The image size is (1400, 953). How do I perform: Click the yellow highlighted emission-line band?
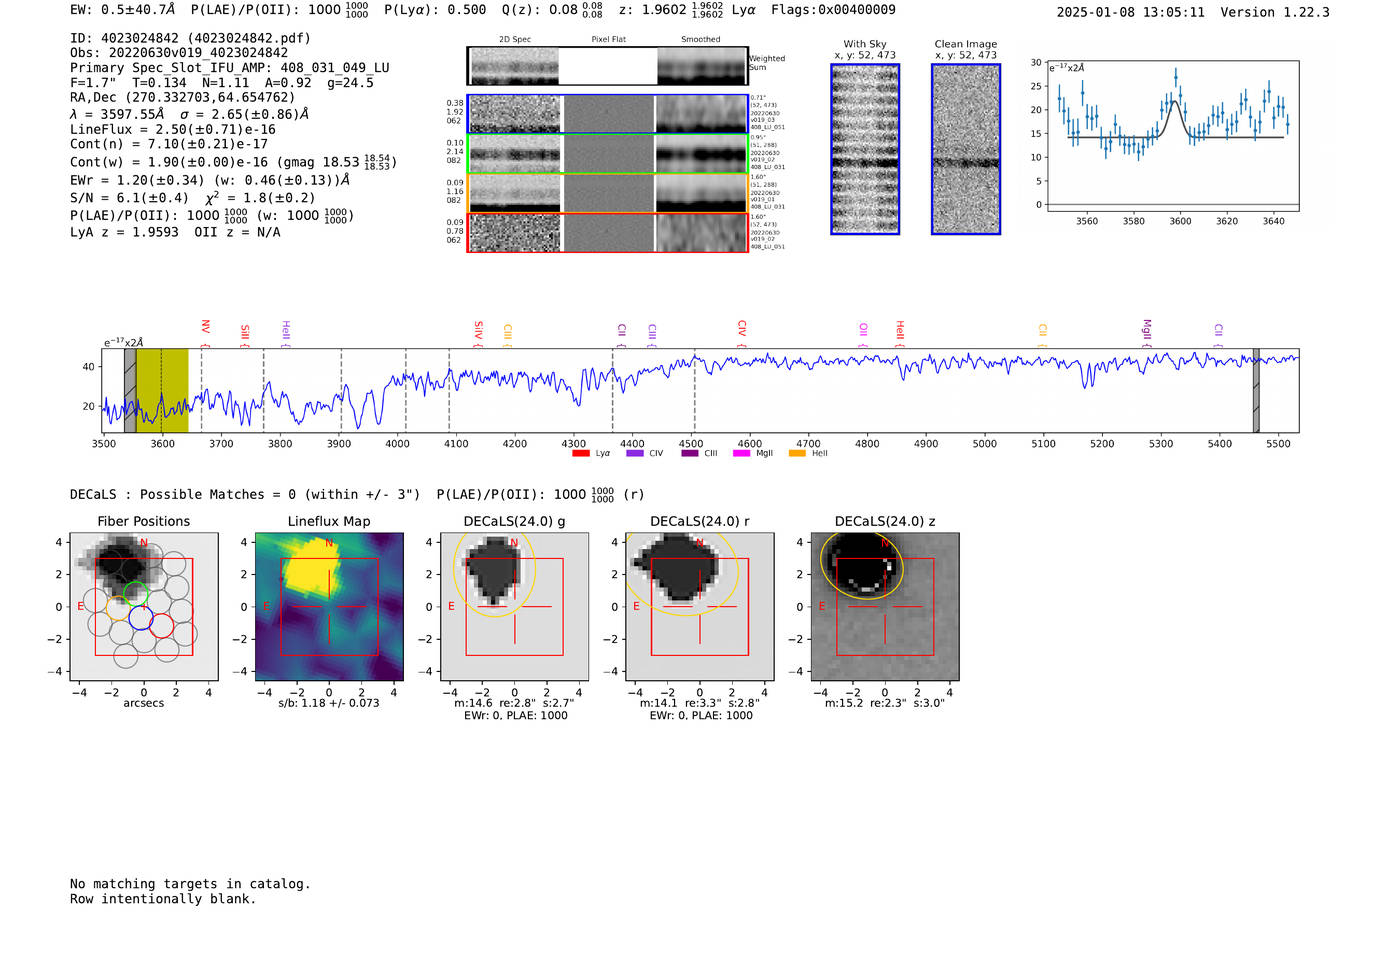[162, 390]
